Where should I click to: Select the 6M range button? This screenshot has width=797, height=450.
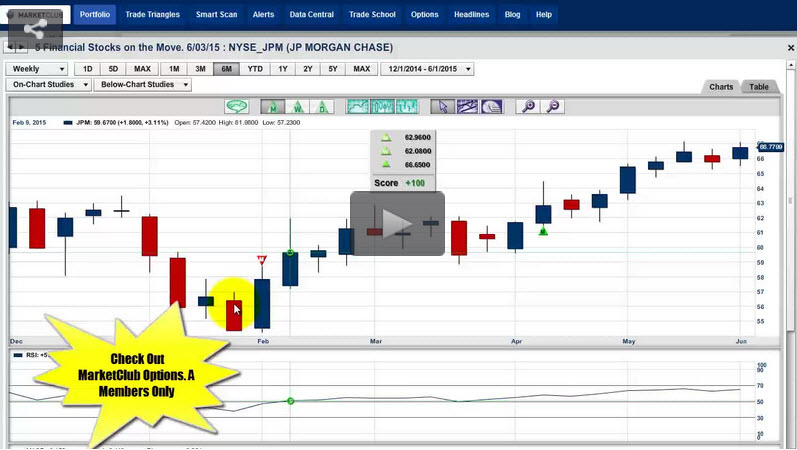point(227,69)
